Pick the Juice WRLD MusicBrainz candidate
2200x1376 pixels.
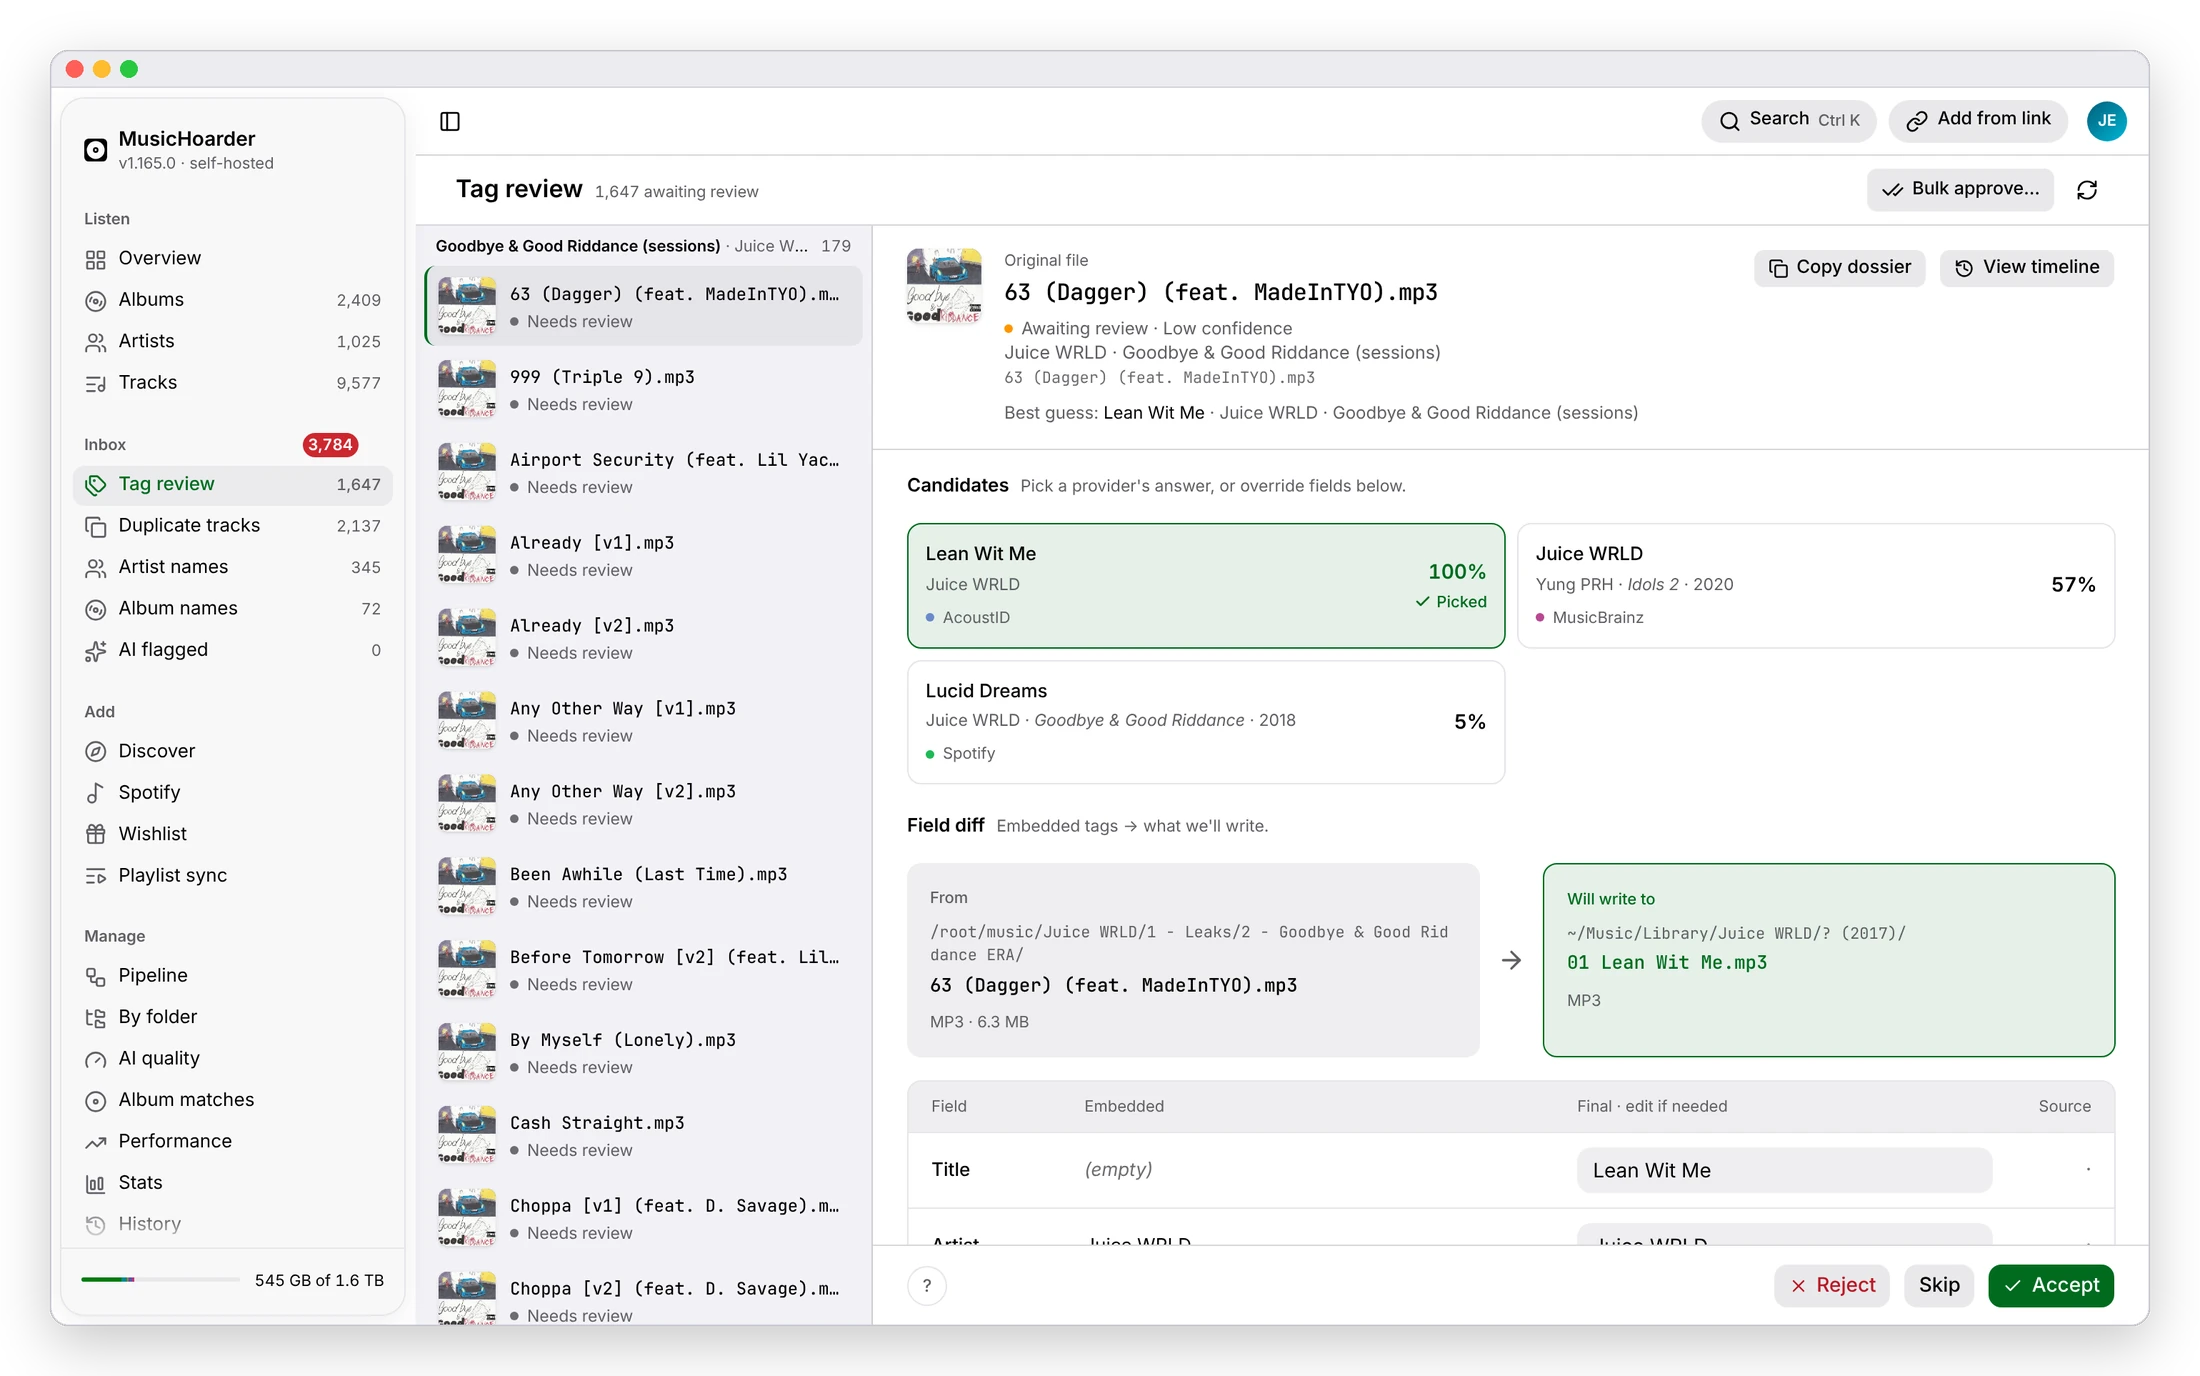[x=1816, y=585]
